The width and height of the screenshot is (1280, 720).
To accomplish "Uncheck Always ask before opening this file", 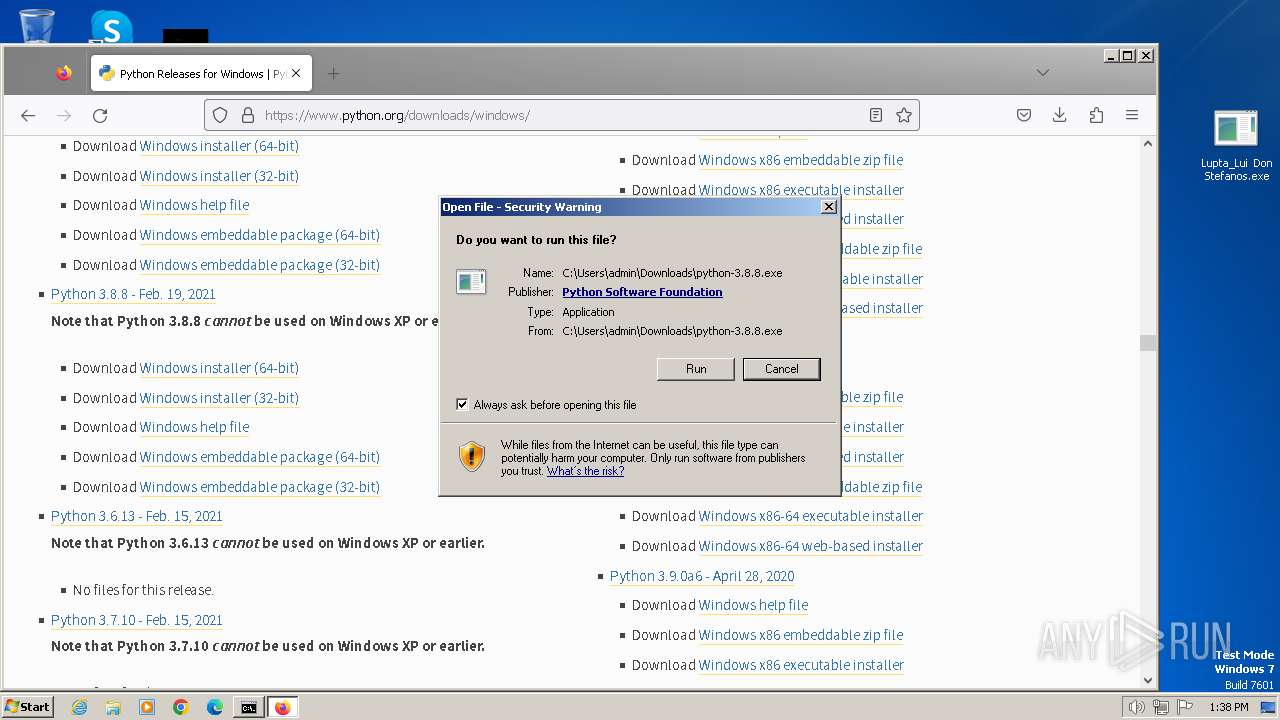I will click(x=462, y=405).
